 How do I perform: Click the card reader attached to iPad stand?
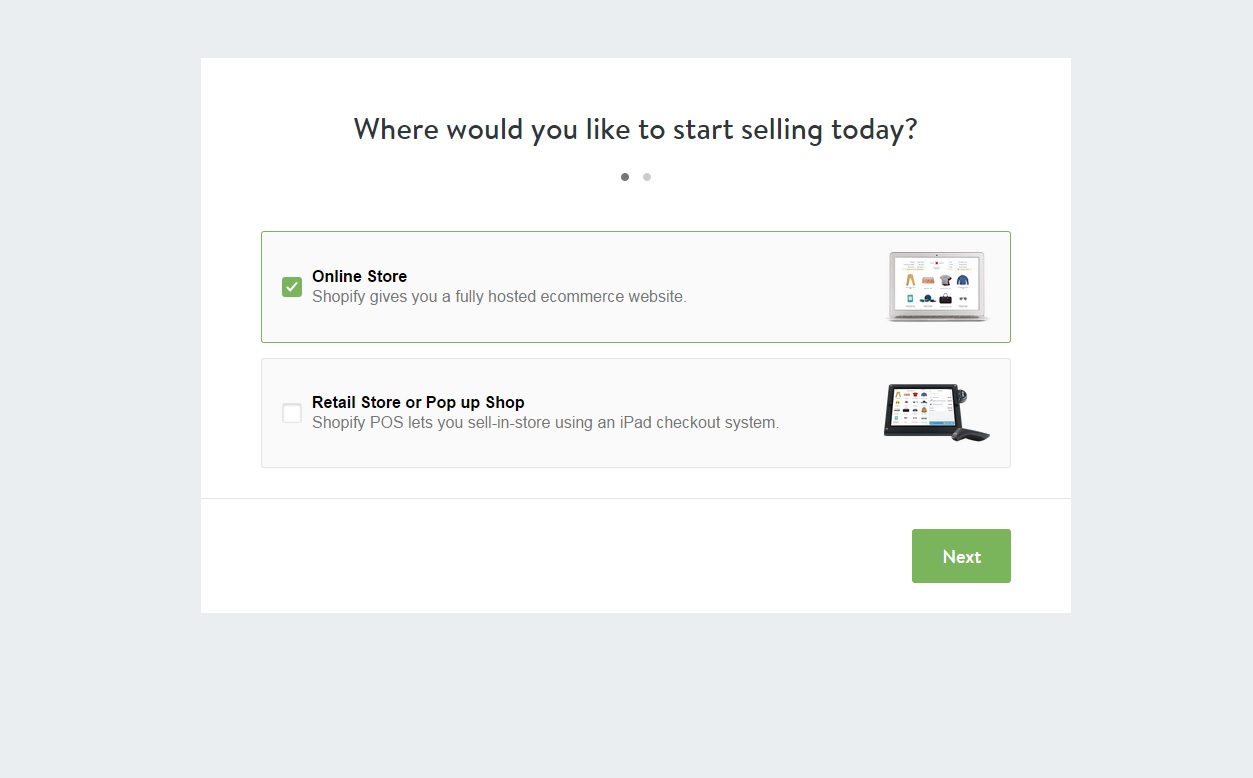(961, 397)
